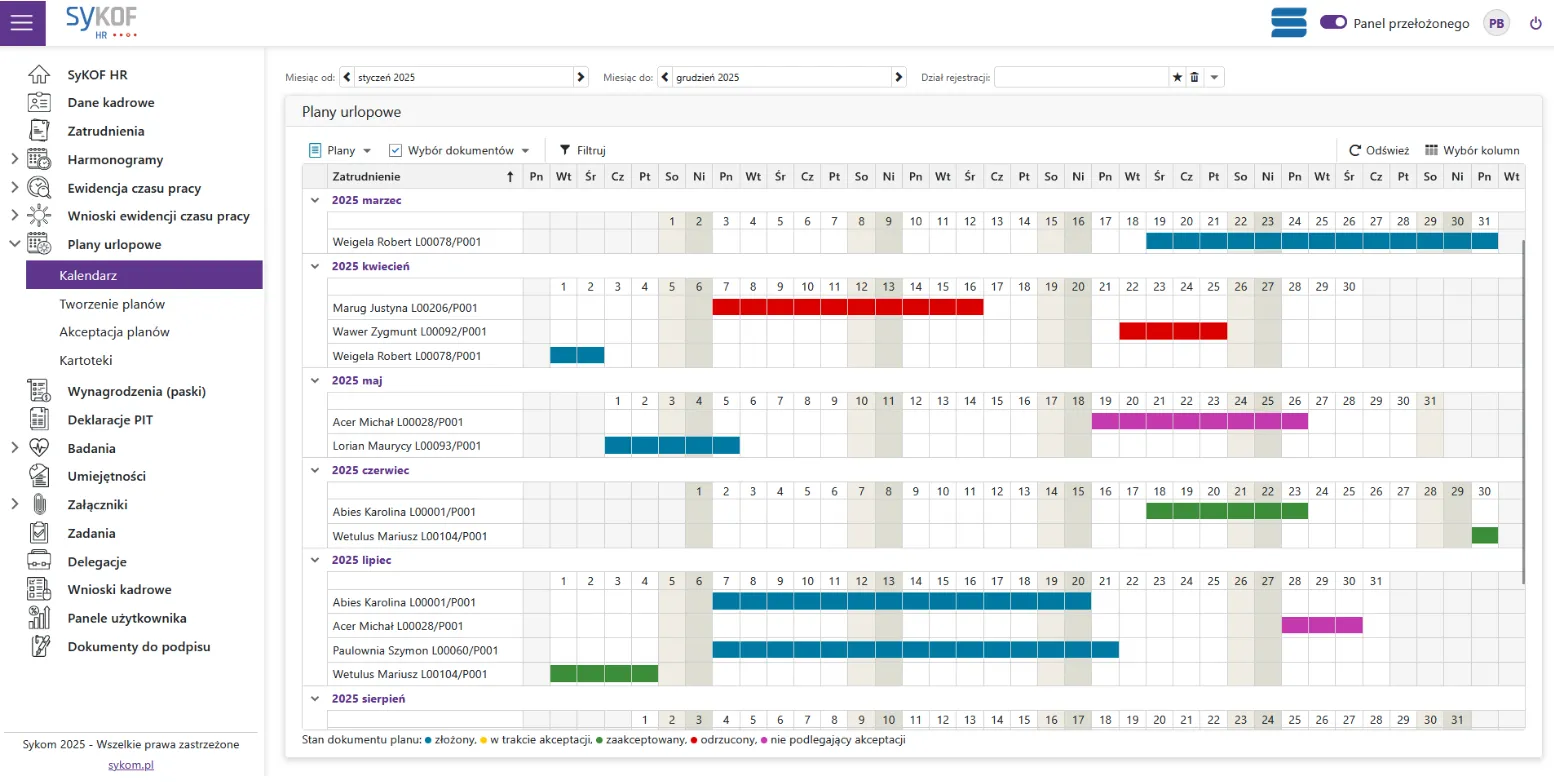The width and height of the screenshot is (1554, 782).
Task: Toggle the Panel przełożonego switch
Action: pyautogui.click(x=1334, y=23)
